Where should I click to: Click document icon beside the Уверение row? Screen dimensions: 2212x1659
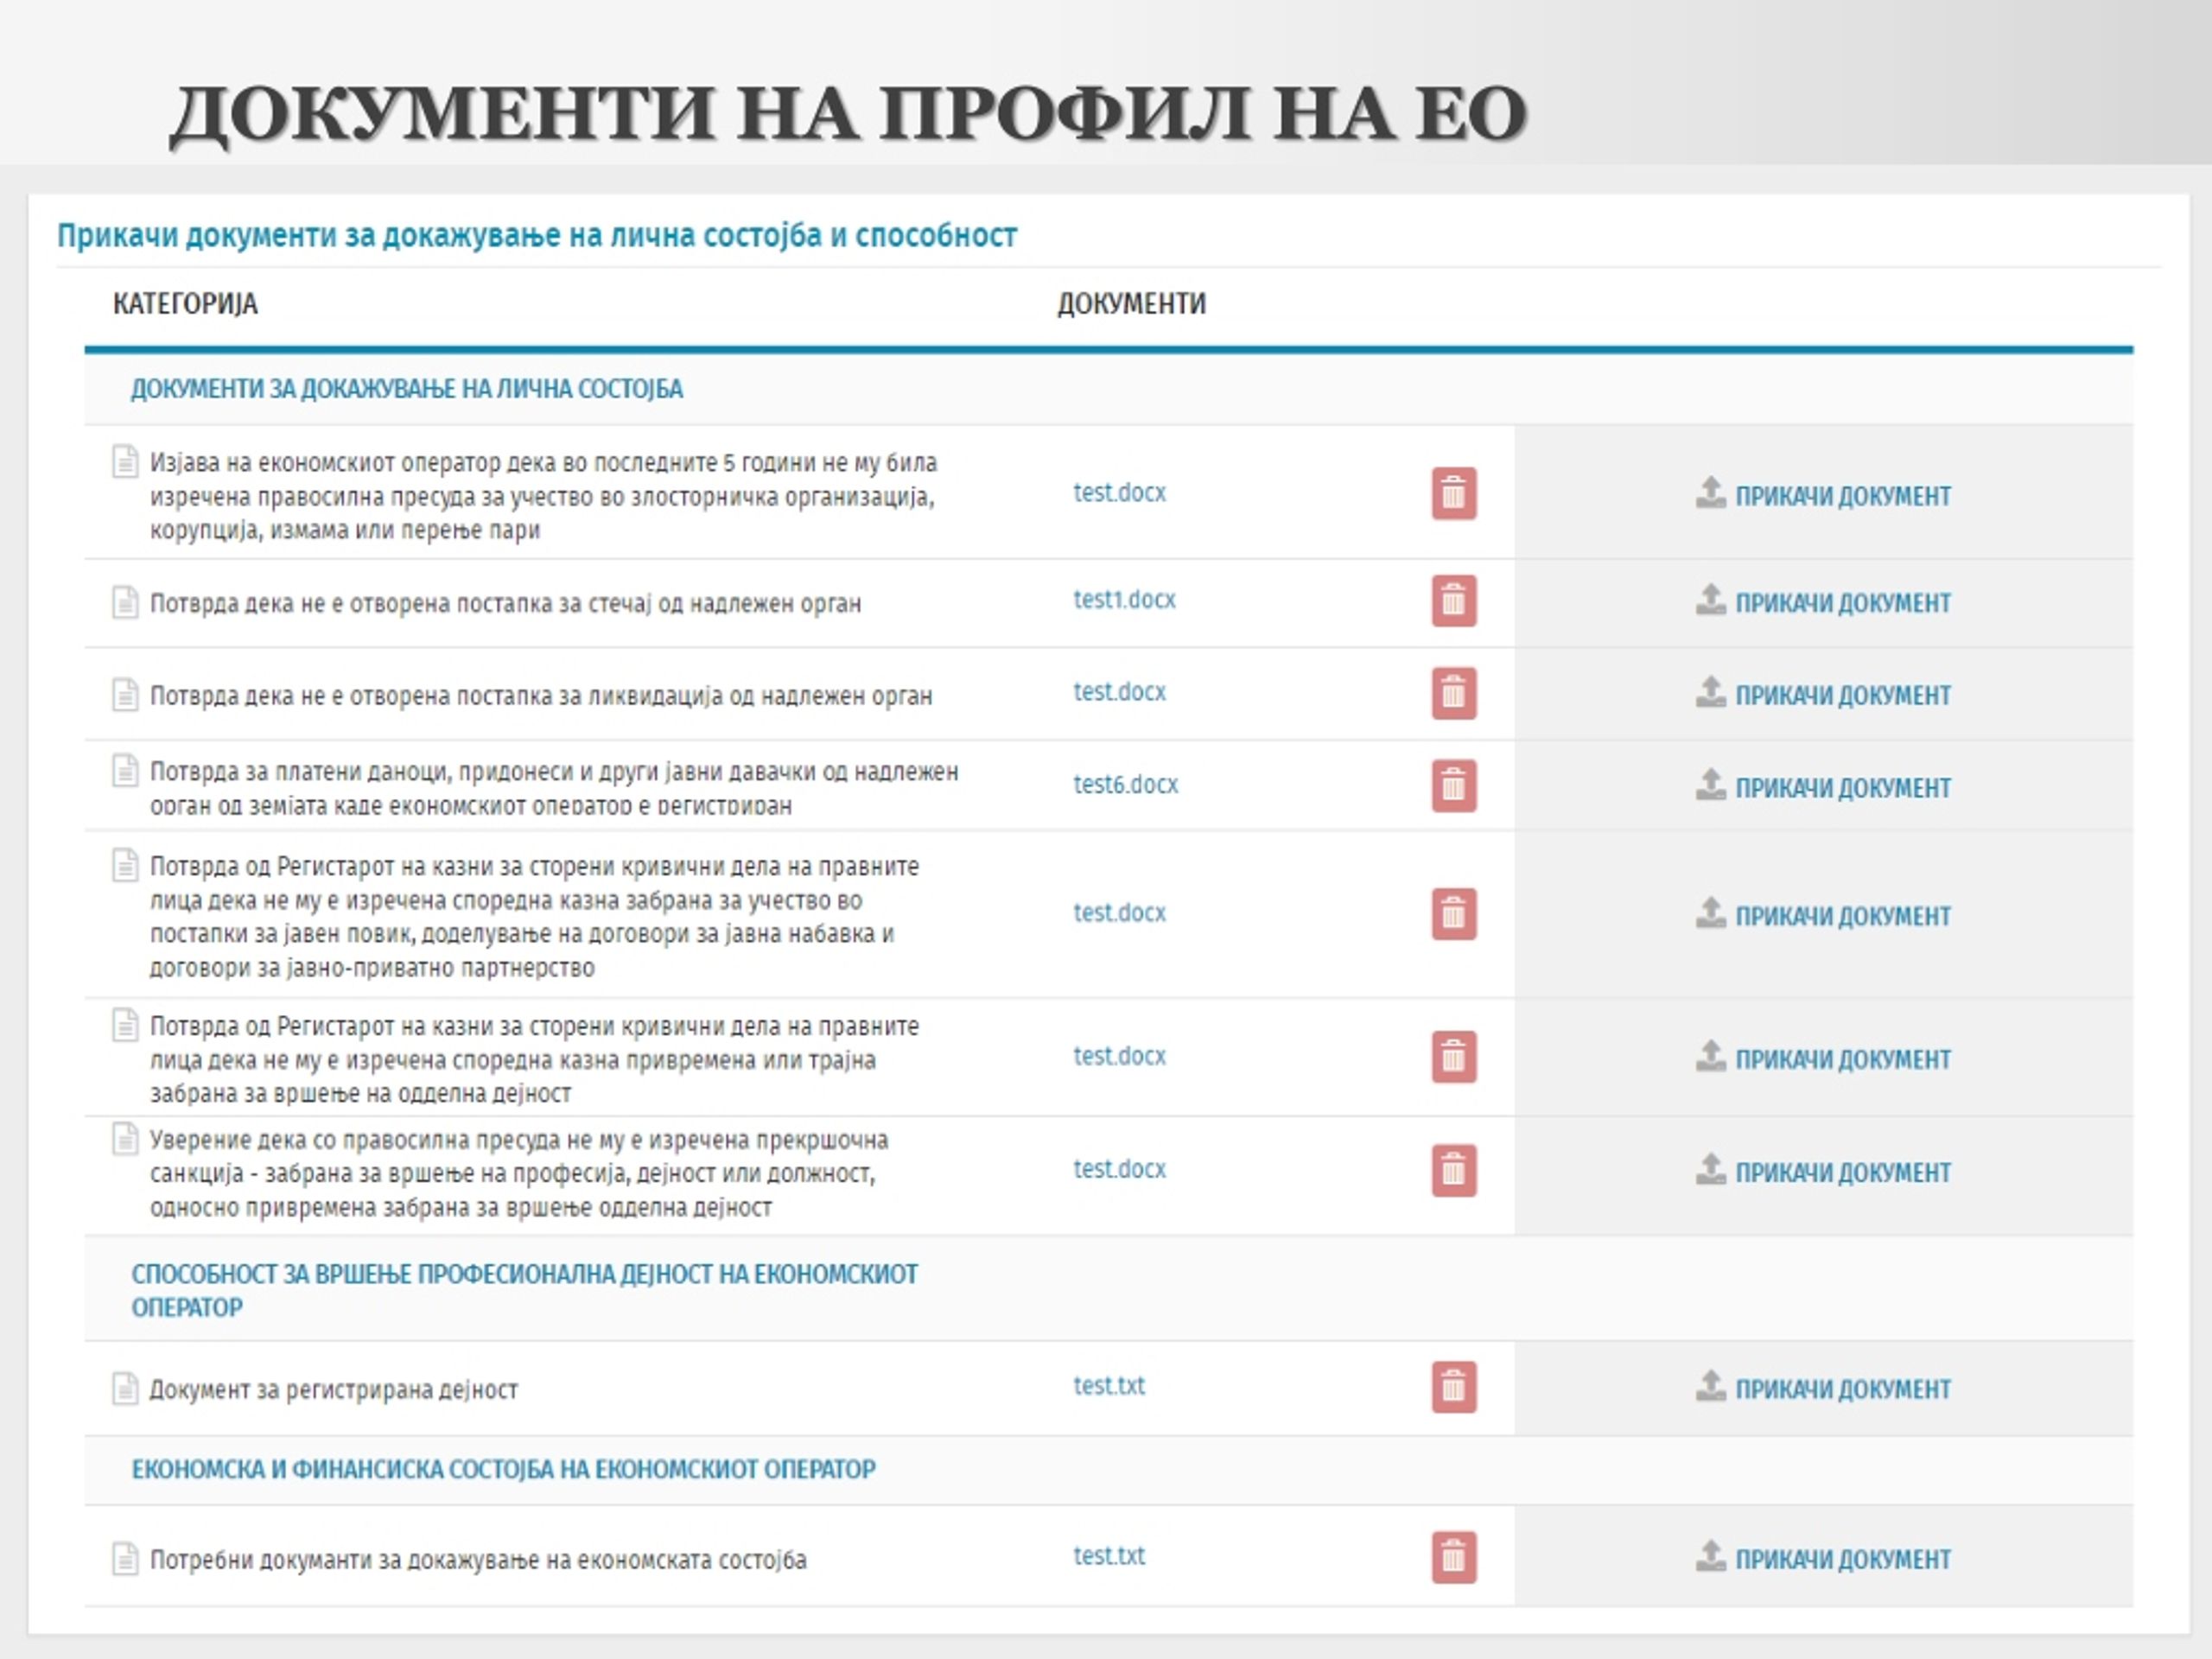125,1138
